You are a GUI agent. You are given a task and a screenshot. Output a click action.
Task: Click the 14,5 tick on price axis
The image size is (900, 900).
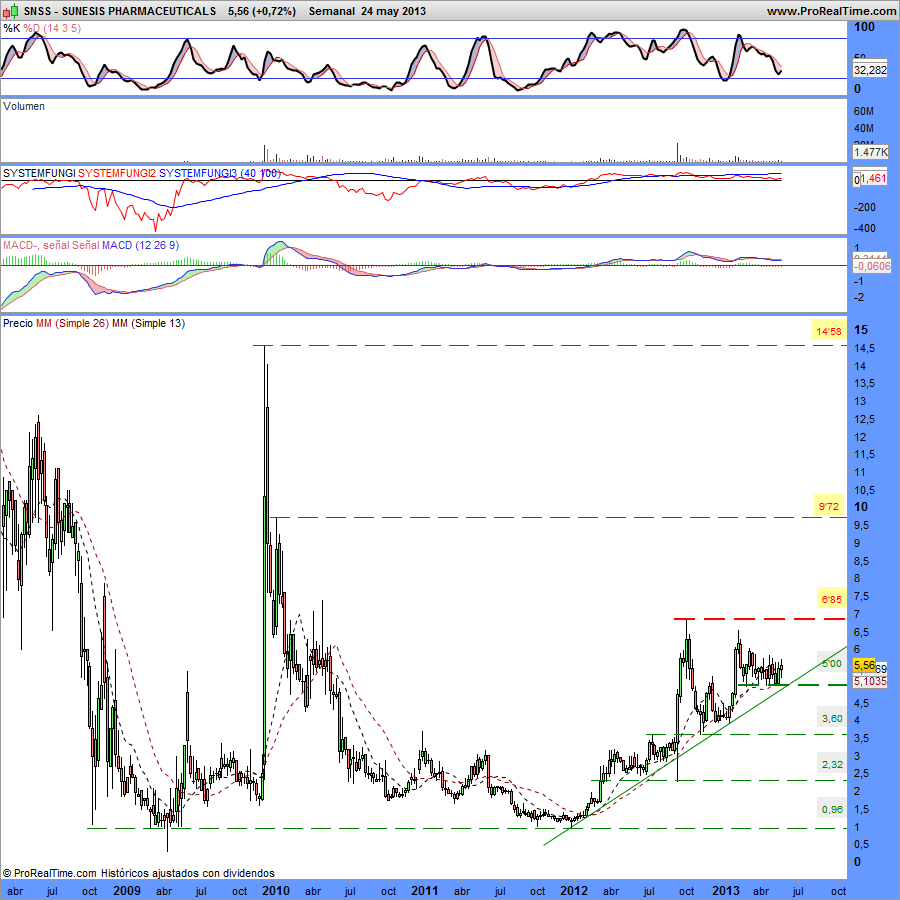coord(864,348)
